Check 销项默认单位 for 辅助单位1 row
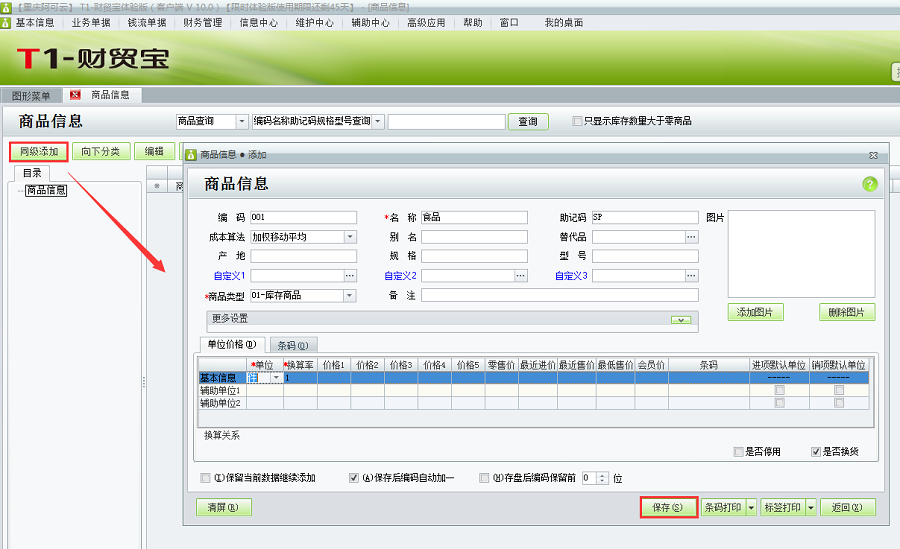This screenshot has width=900, height=549. pyautogui.click(x=839, y=391)
